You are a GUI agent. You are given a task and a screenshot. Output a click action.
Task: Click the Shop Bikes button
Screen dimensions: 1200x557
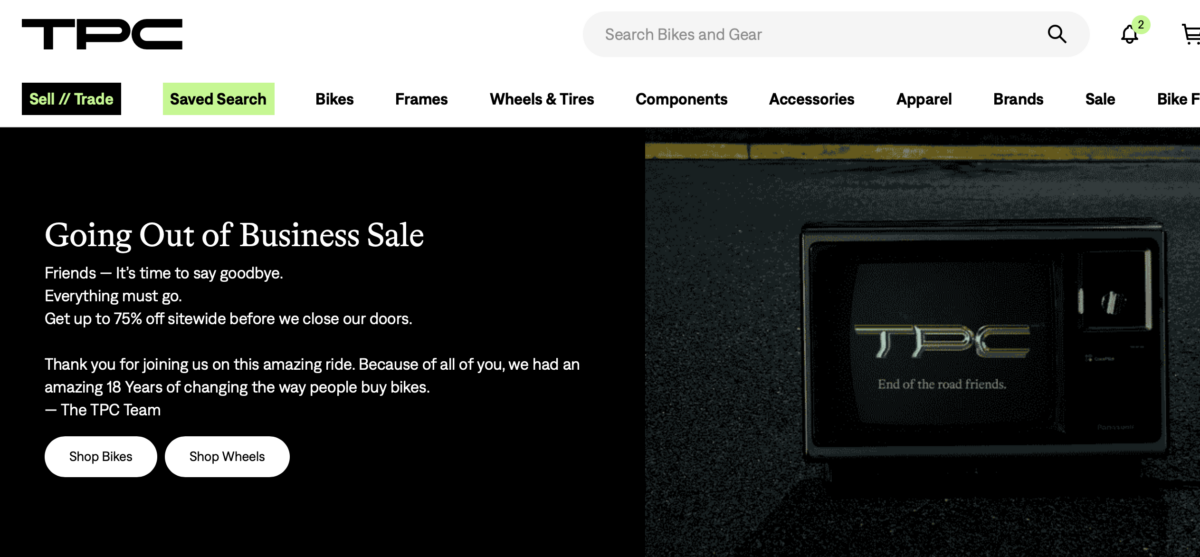pos(101,456)
